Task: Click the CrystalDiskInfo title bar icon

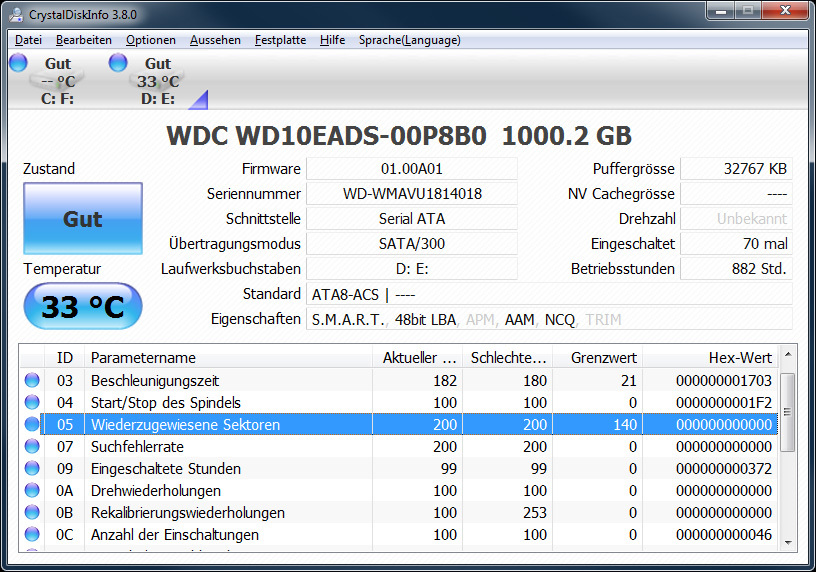Action: pyautogui.click(x=17, y=15)
